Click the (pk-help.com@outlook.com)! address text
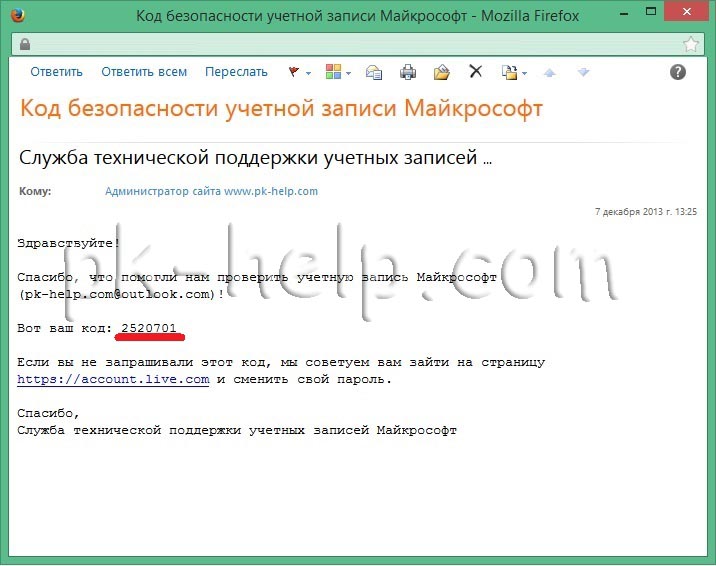The image size is (716, 566). [121, 294]
